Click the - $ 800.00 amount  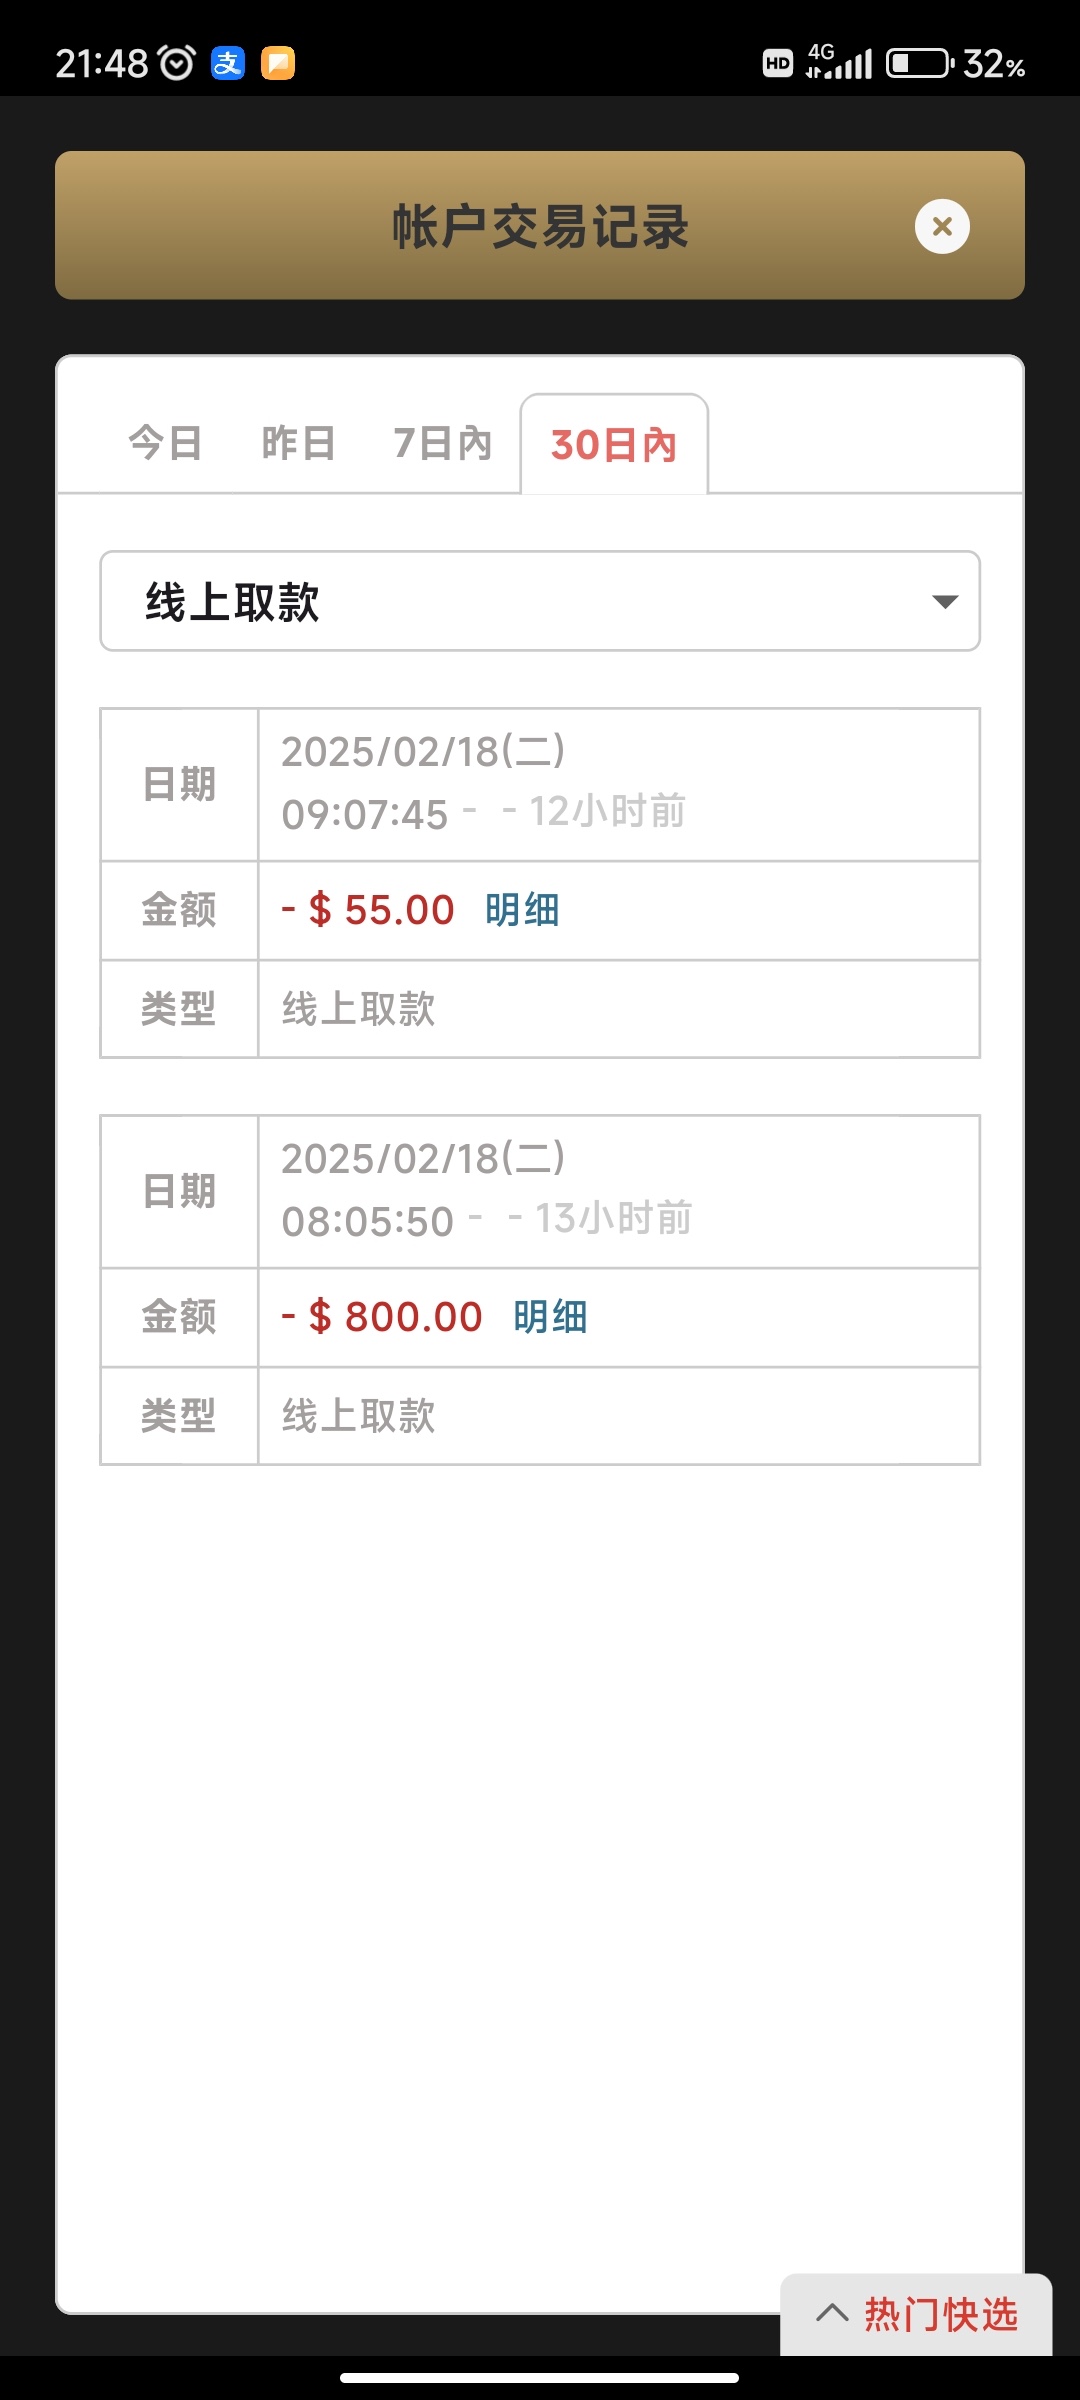pyautogui.click(x=382, y=1317)
